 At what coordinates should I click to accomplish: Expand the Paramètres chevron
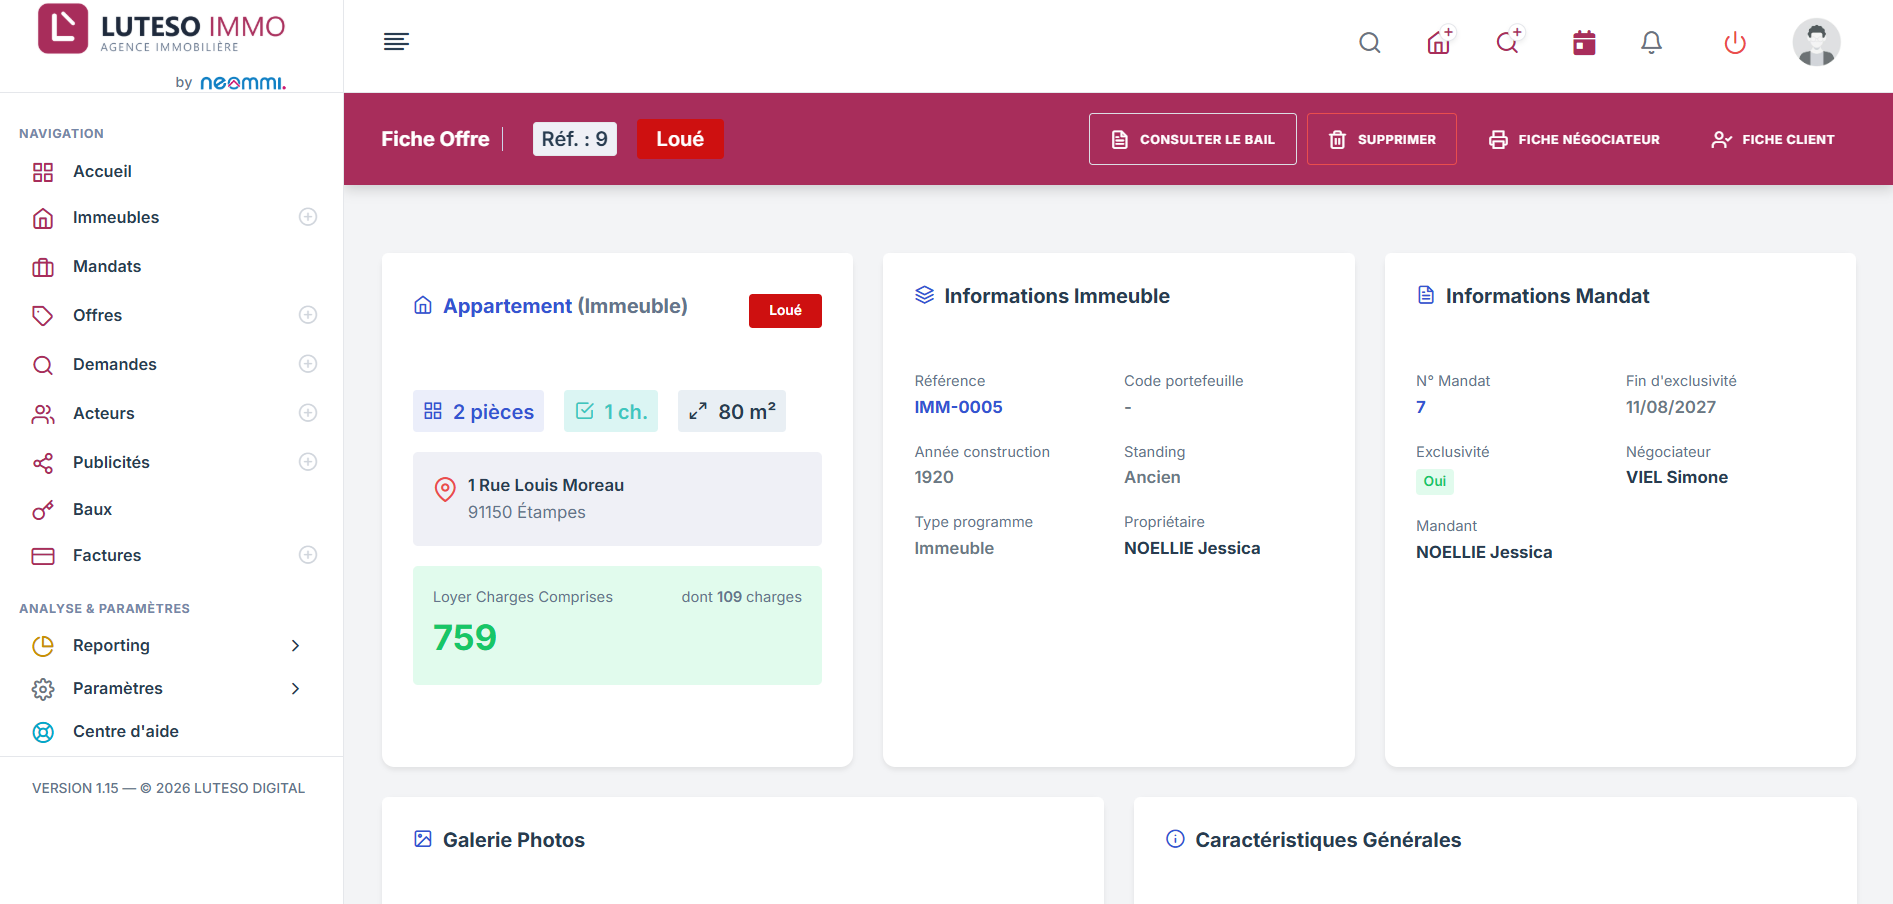(295, 689)
